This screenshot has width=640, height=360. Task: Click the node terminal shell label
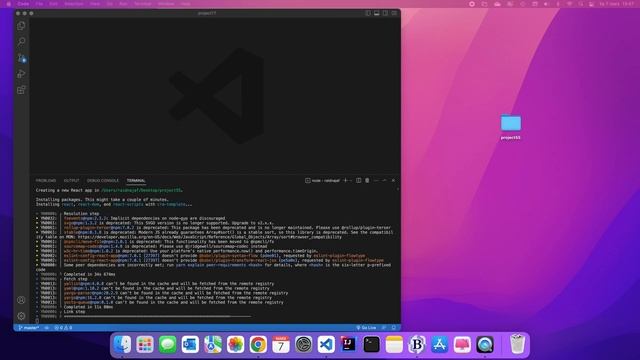(322, 180)
